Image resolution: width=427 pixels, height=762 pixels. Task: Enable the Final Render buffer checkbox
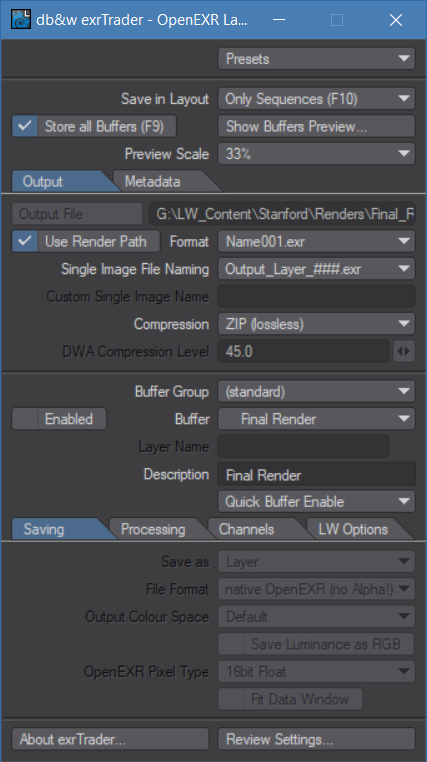(59, 419)
